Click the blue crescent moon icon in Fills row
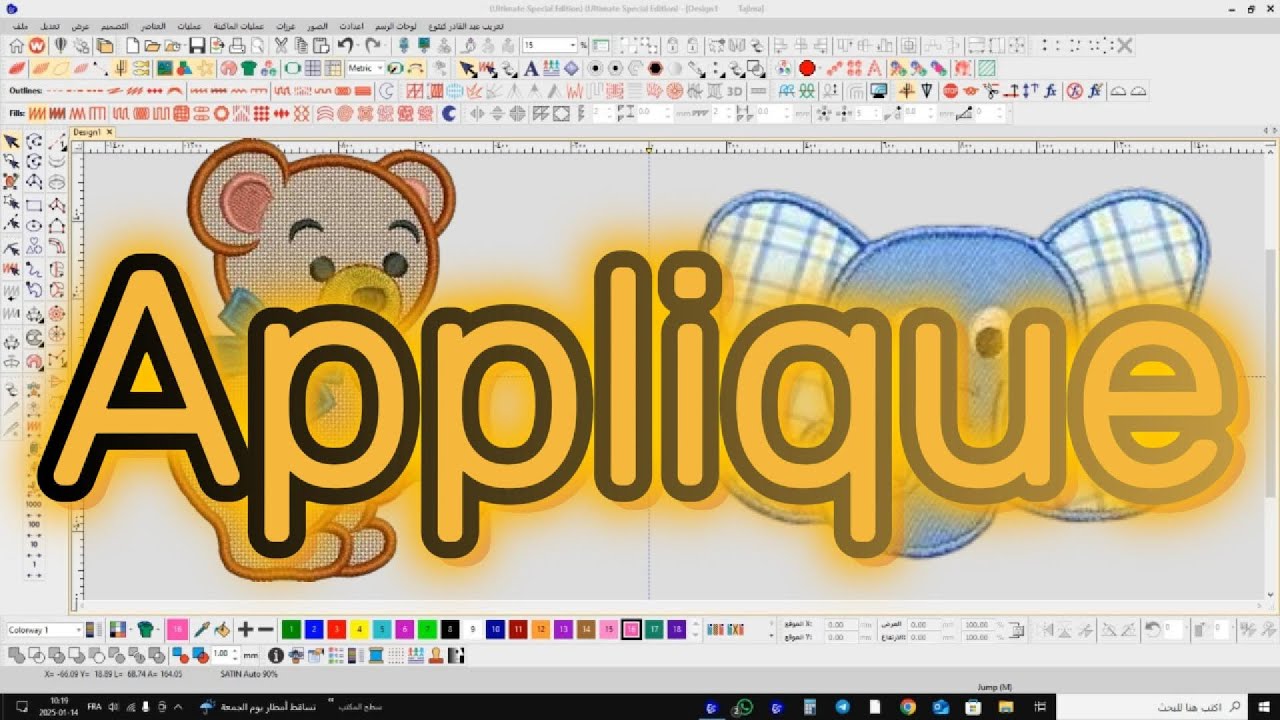This screenshot has height=720, width=1280. click(x=449, y=114)
